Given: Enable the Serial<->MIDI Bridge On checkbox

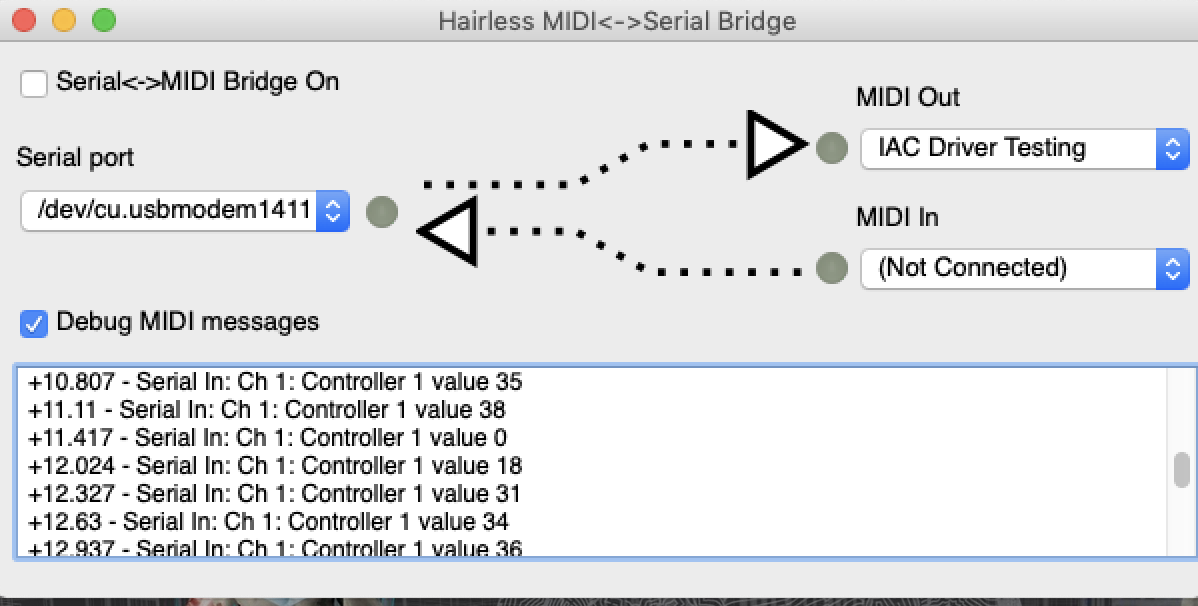Looking at the screenshot, I should [x=34, y=84].
